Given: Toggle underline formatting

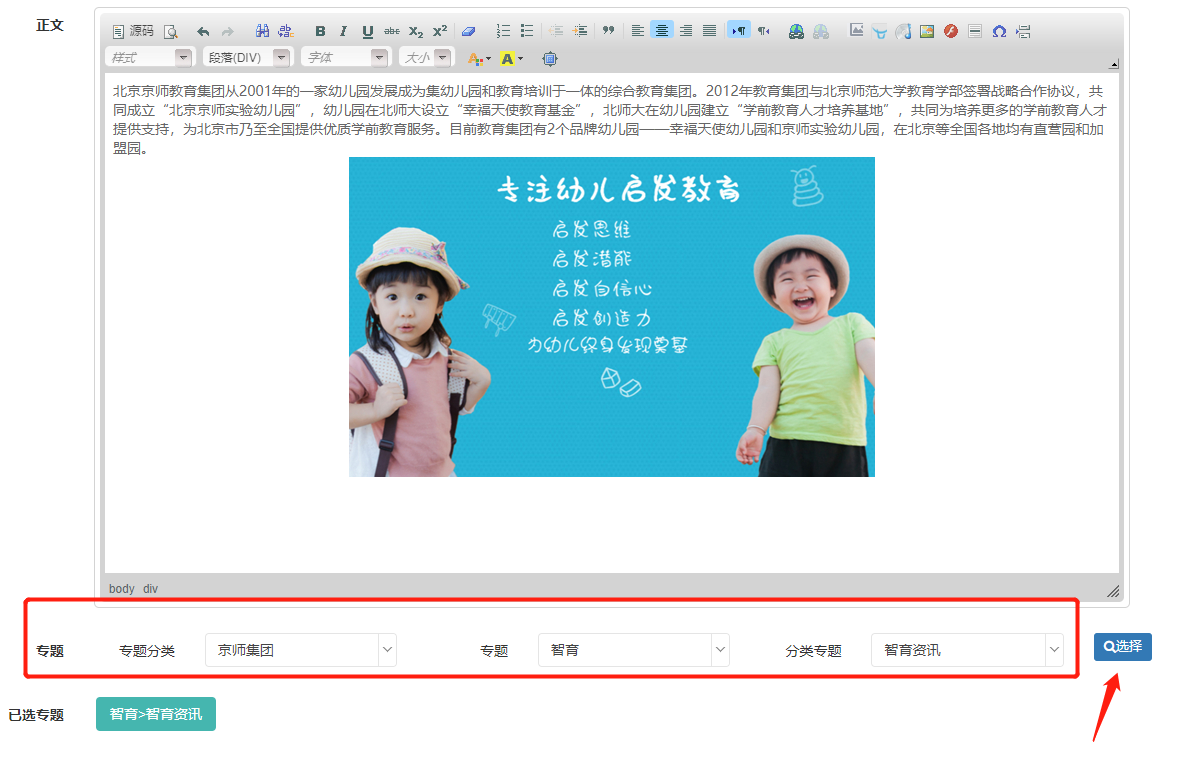Looking at the screenshot, I should click(x=368, y=31).
